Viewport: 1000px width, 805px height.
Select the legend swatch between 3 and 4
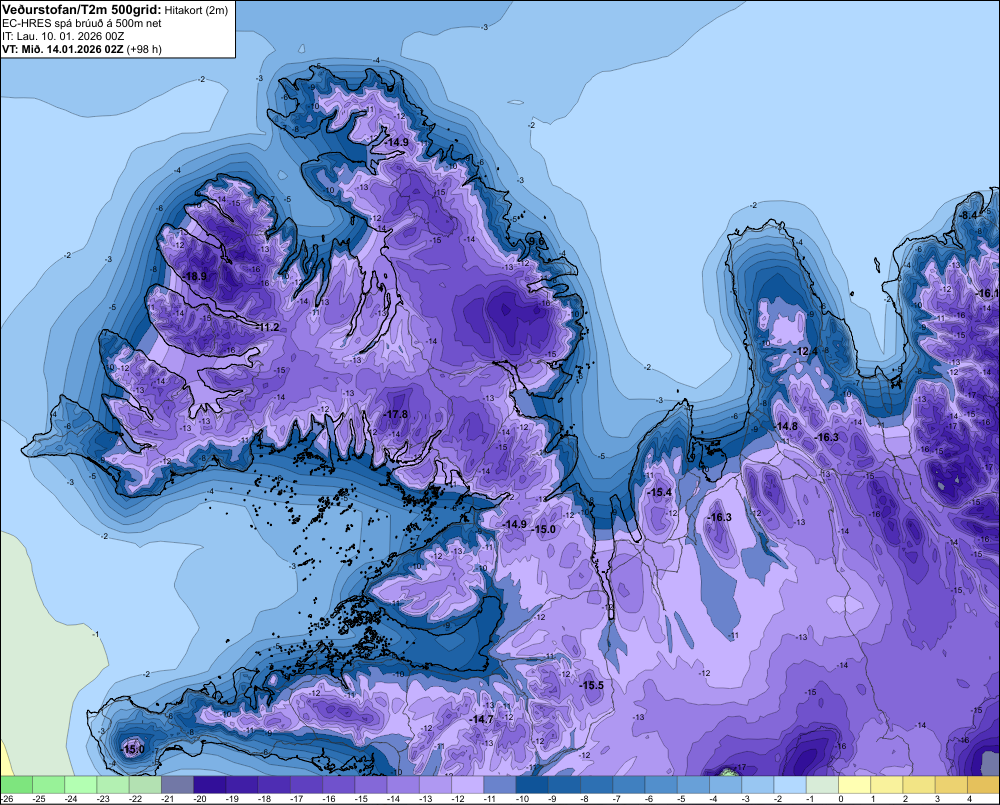(952, 785)
